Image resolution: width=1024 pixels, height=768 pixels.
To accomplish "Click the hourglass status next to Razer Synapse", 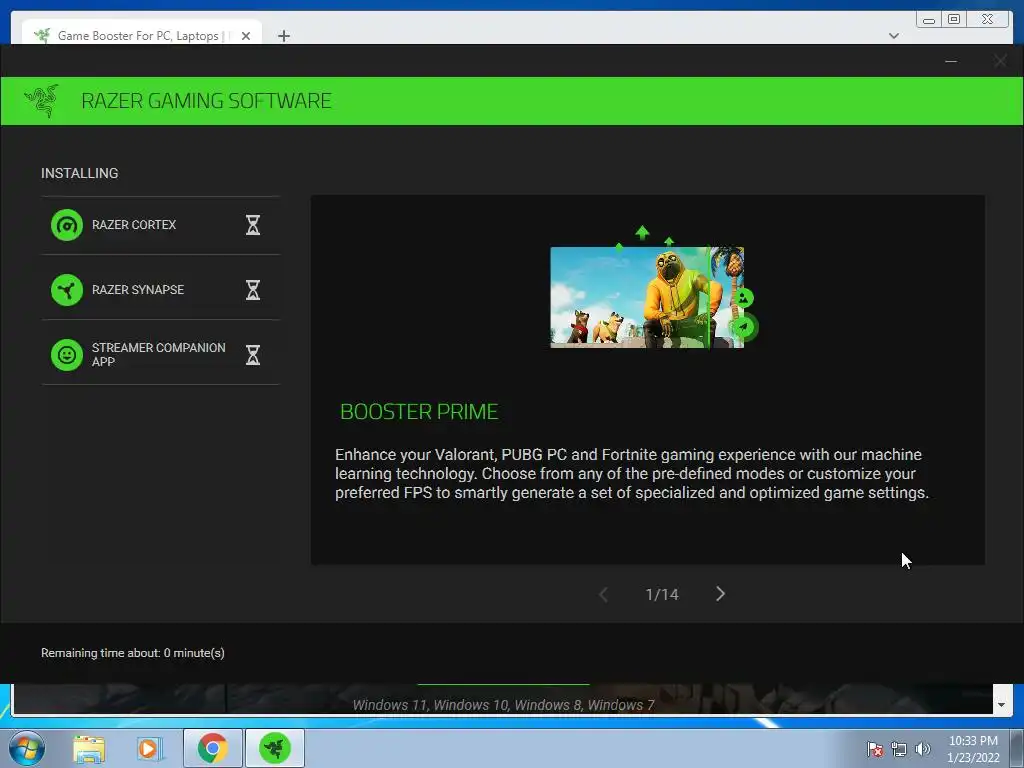I will 253,290.
